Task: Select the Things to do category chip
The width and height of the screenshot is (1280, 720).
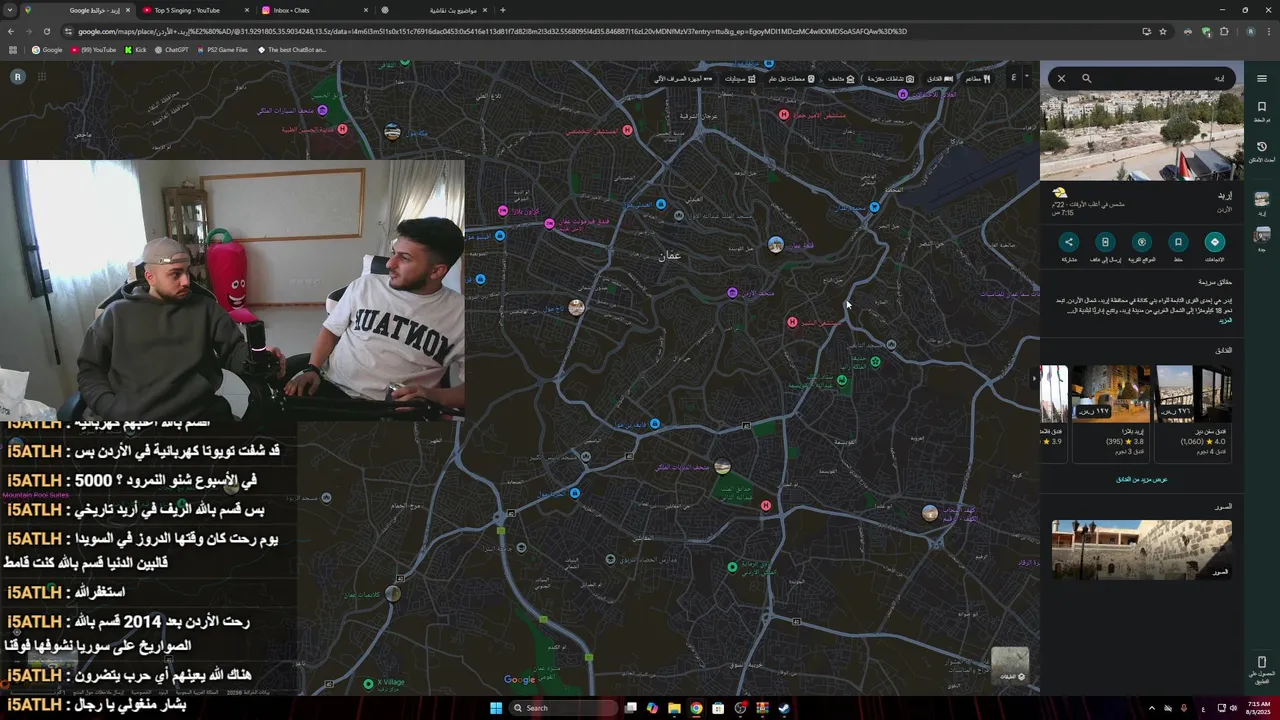Action: coord(890,78)
